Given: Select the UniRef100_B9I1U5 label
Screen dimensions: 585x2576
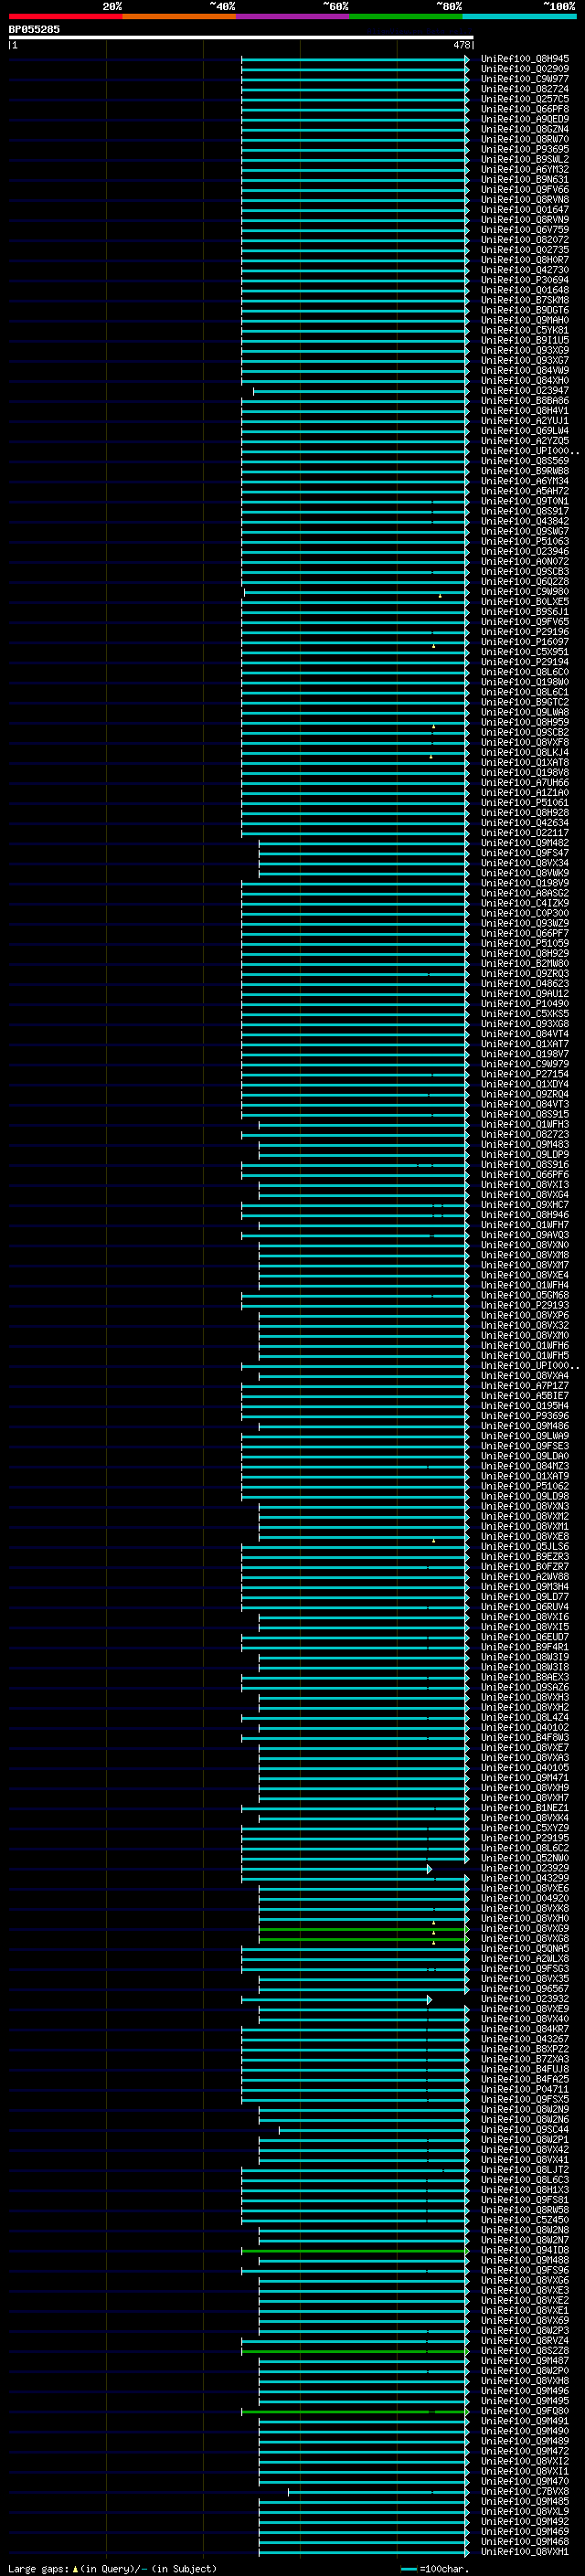Looking at the screenshot, I should 525,340.
